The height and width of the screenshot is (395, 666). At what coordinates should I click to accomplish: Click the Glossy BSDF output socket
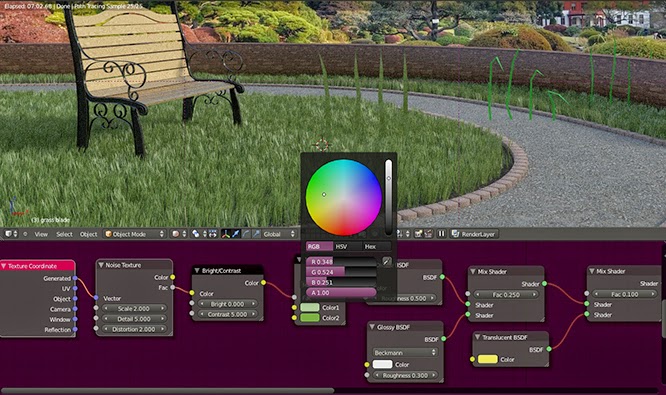pyautogui.click(x=443, y=339)
